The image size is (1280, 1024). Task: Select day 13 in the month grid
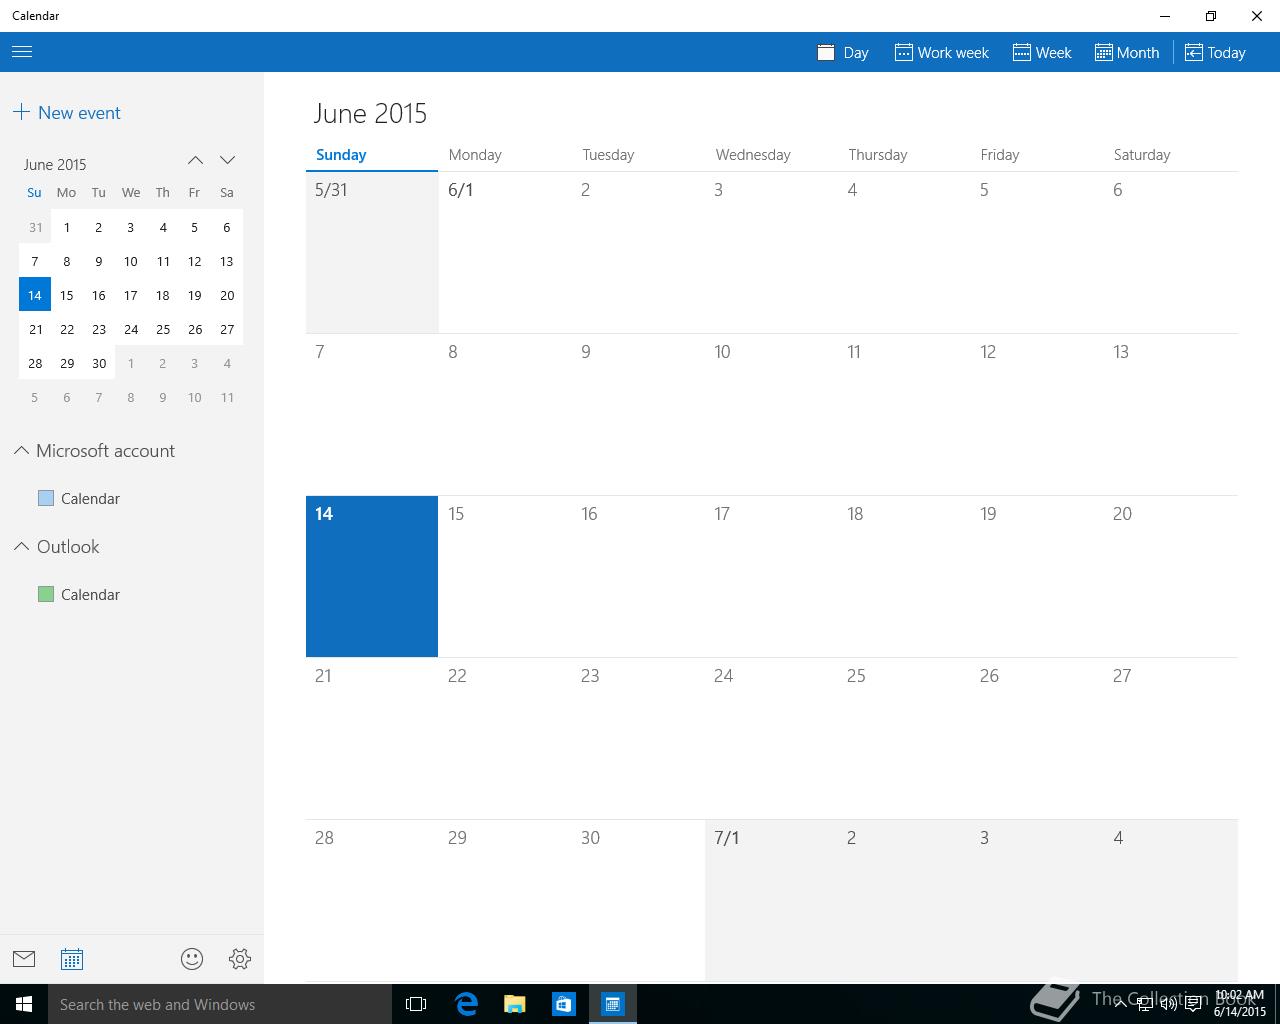pyautogui.click(x=1171, y=414)
